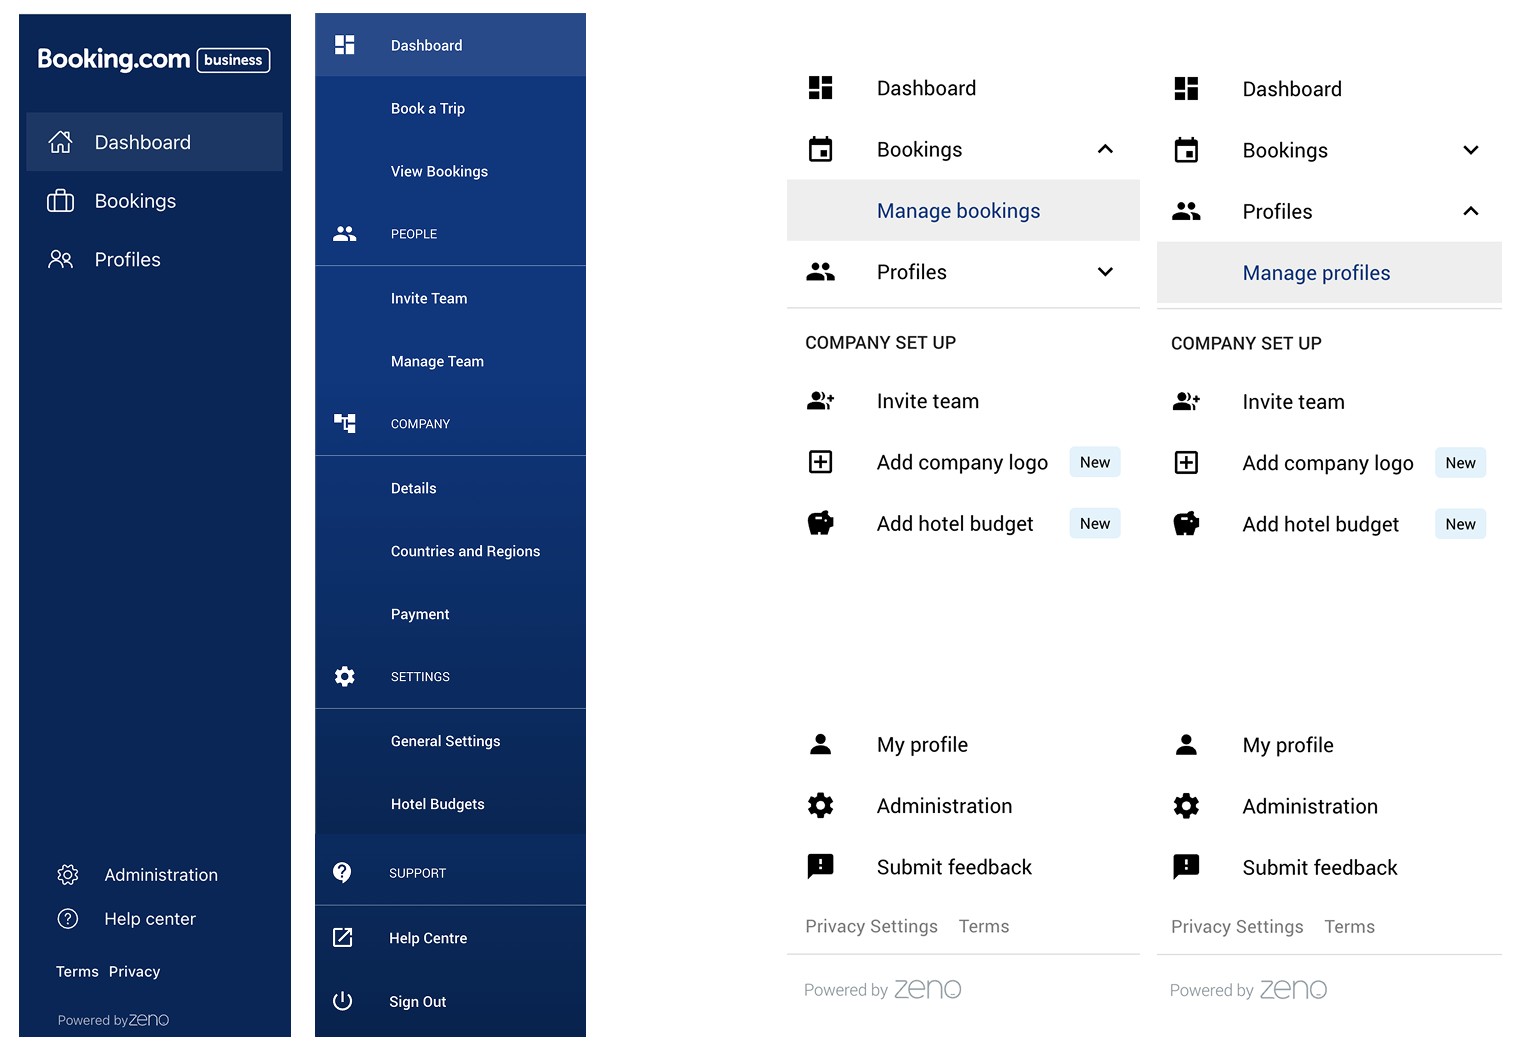Collapse Profiles chevron in fourth menu
This screenshot has height=1050, width=1529.
pos(1471,211)
